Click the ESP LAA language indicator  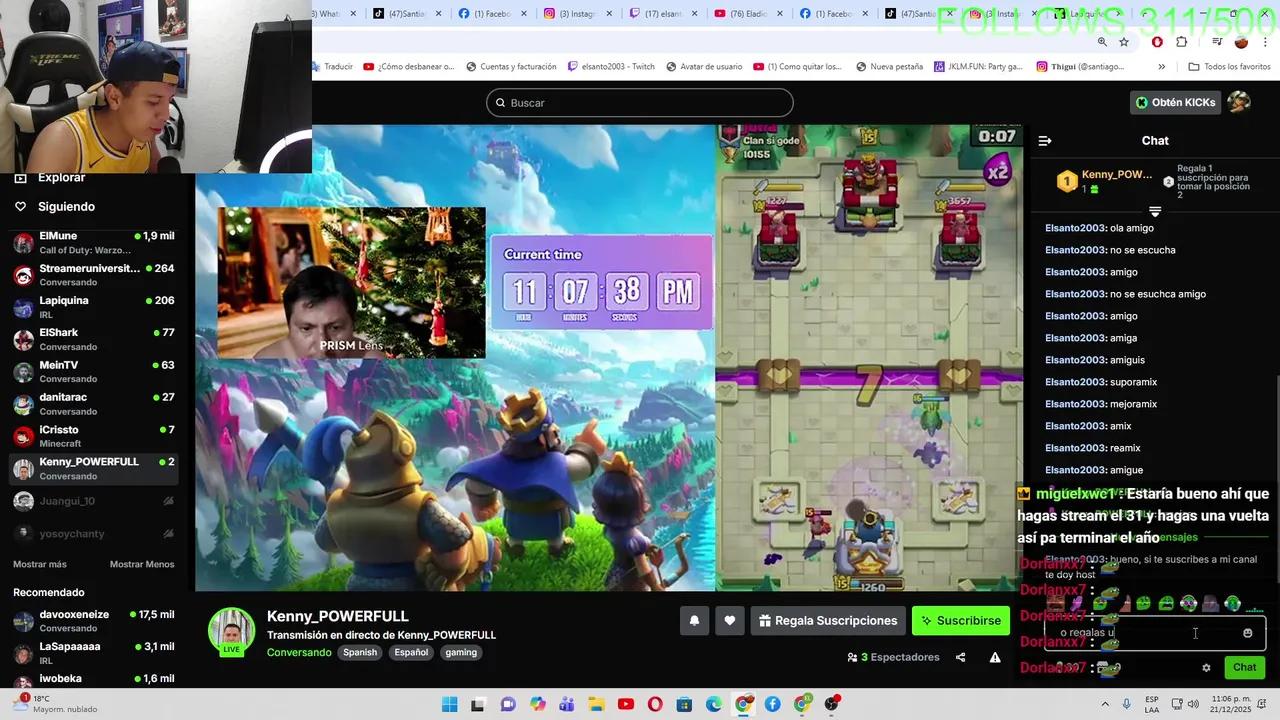pos(1152,704)
